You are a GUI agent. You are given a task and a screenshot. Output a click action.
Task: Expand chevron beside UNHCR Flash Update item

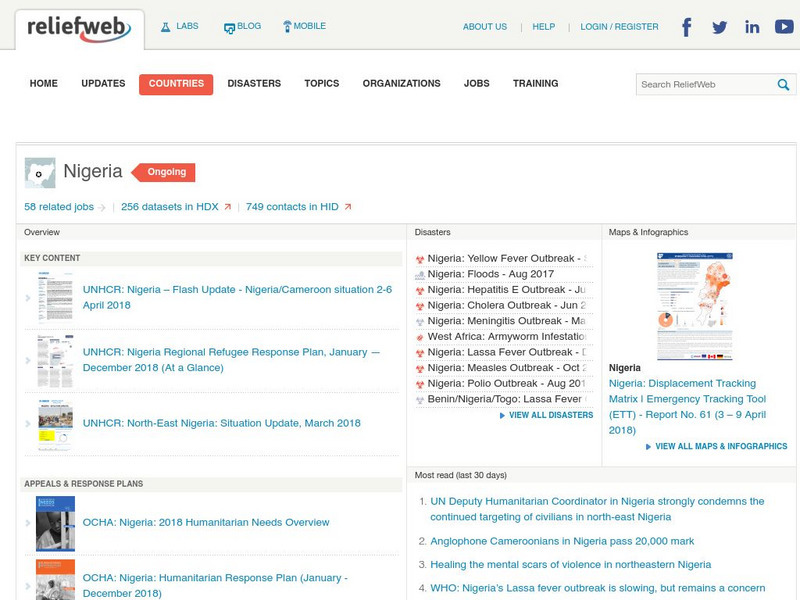pyautogui.click(x=28, y=298)
